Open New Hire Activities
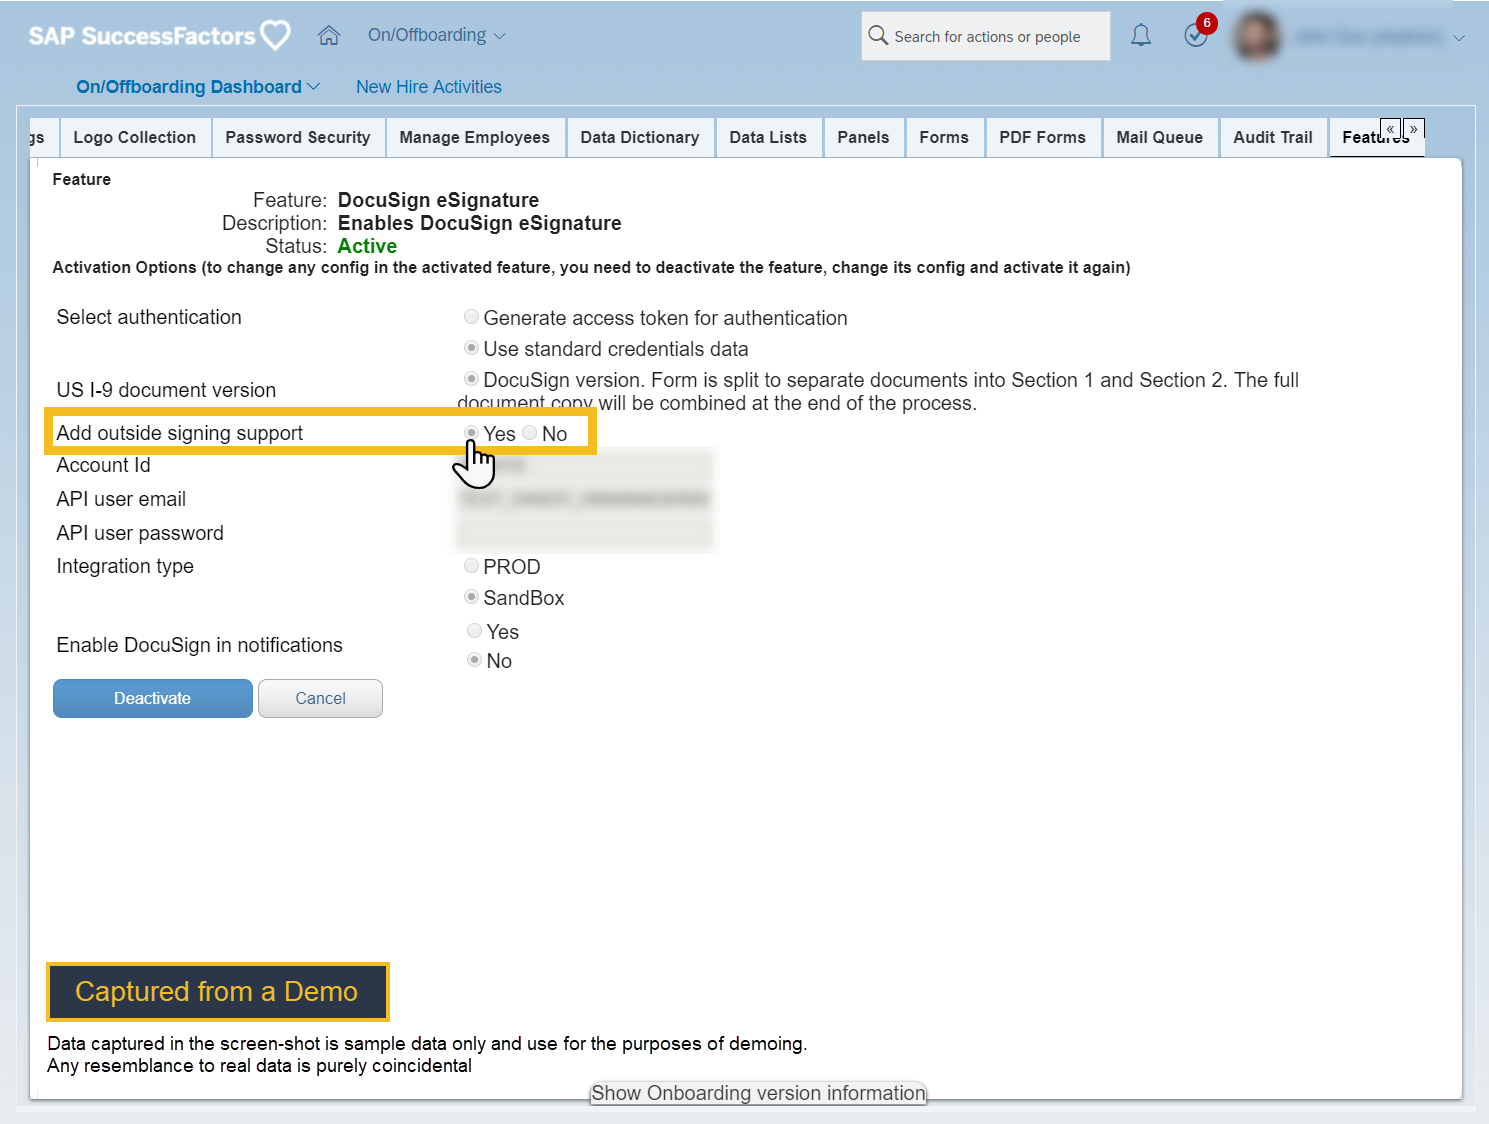Viewport: 1489px width, 1124px height. click(x=429, y=87)
